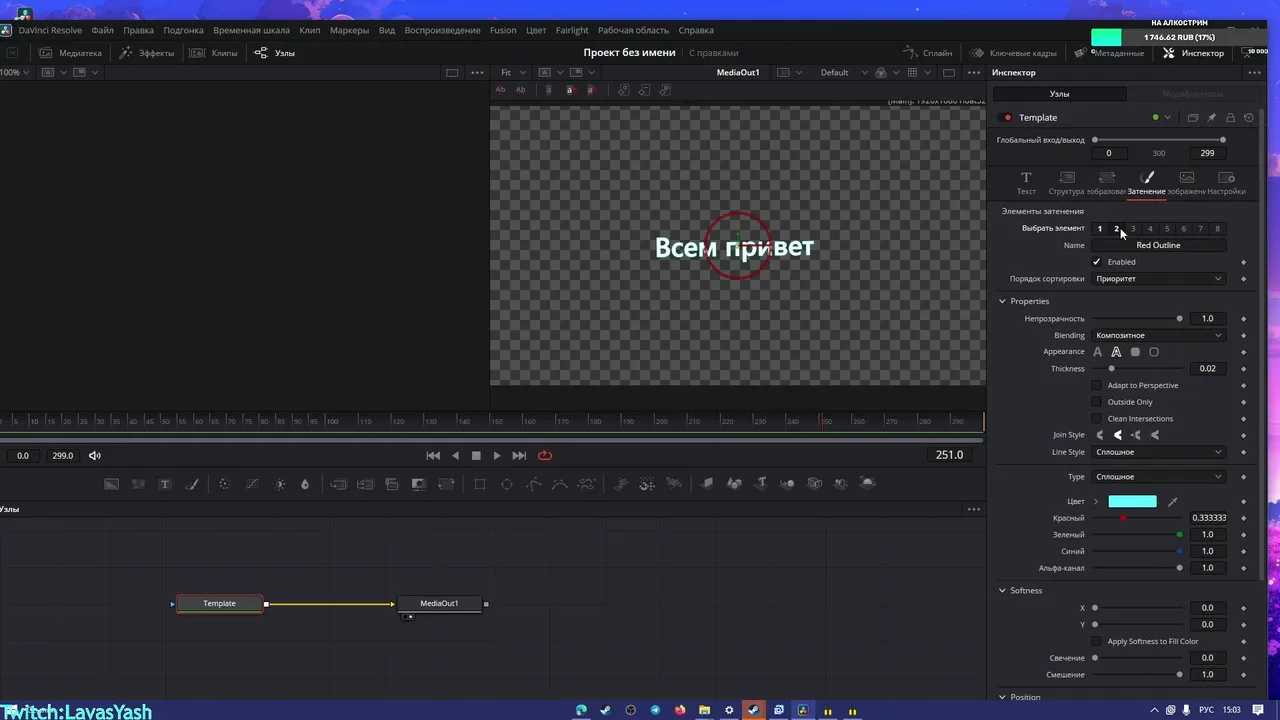Enable Outside Only option
1280x720 pixels.
pos(1097,402)
